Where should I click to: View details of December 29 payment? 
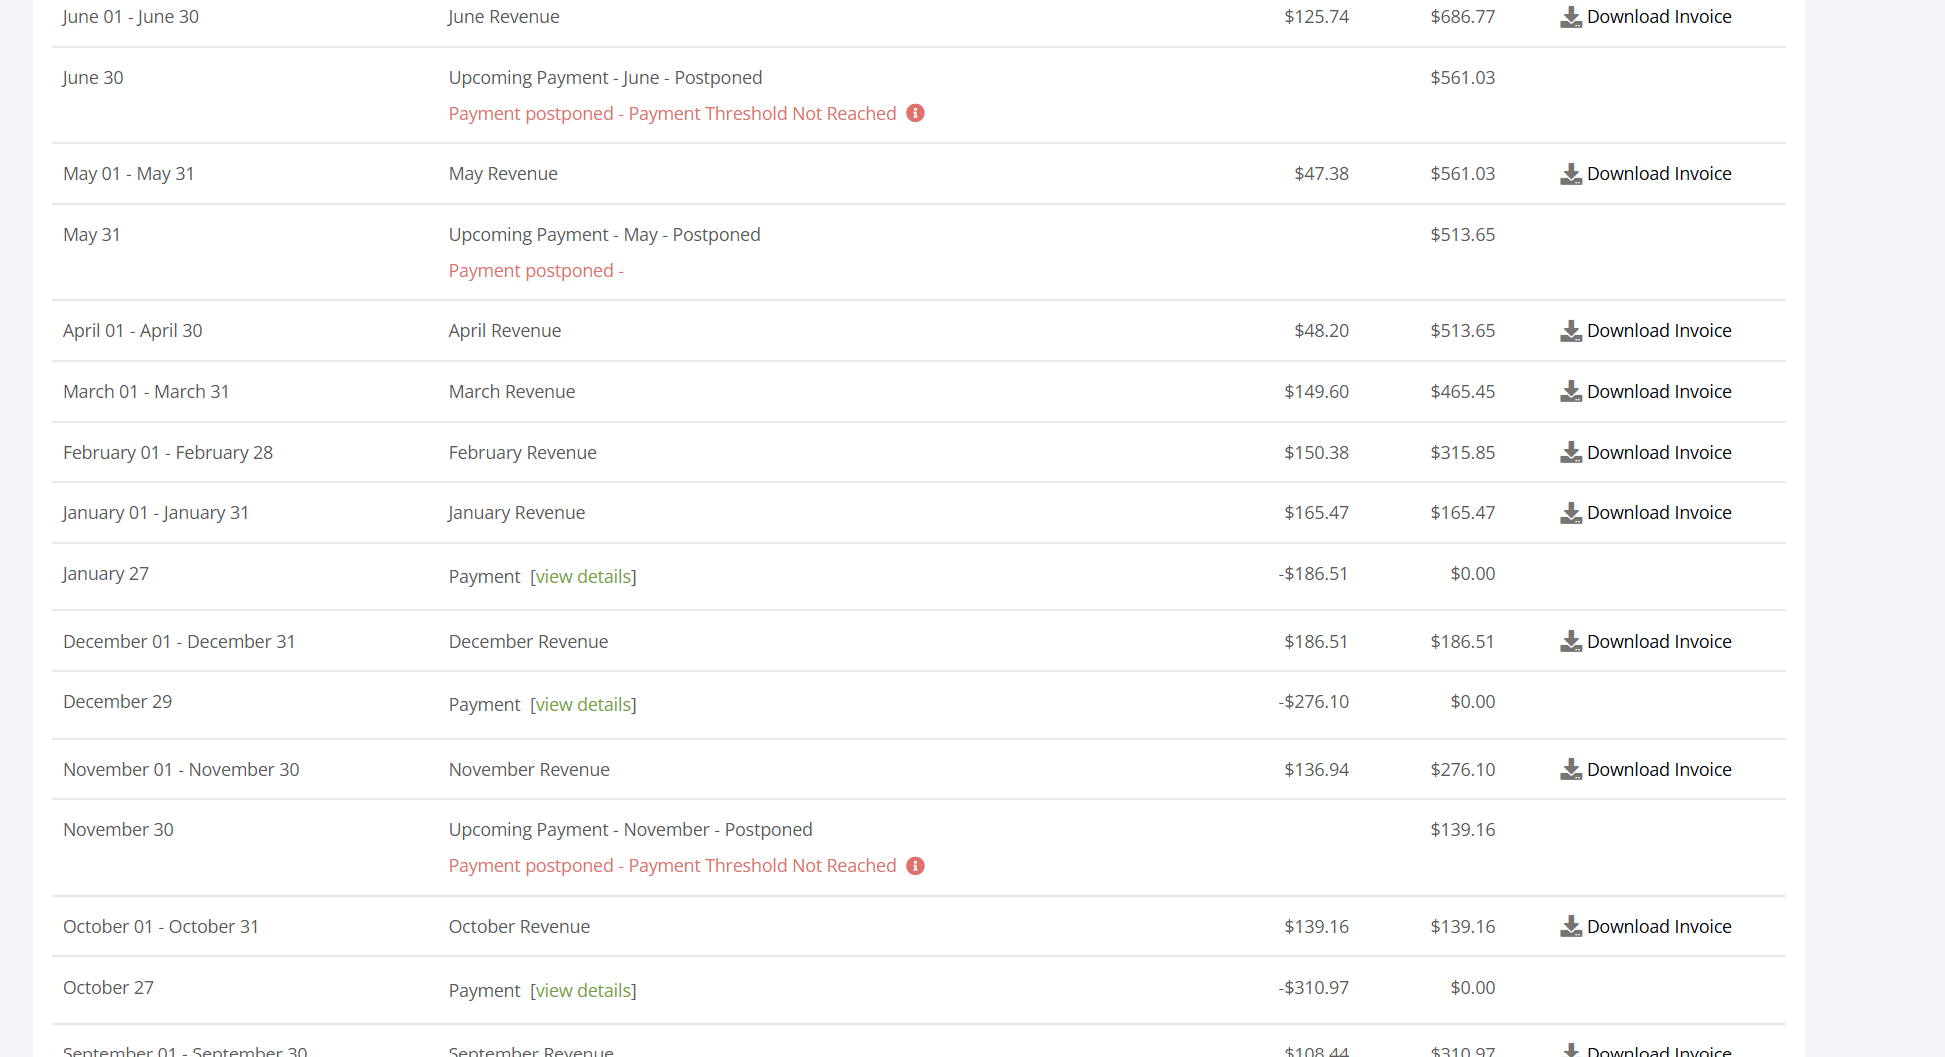click(583, 705)
